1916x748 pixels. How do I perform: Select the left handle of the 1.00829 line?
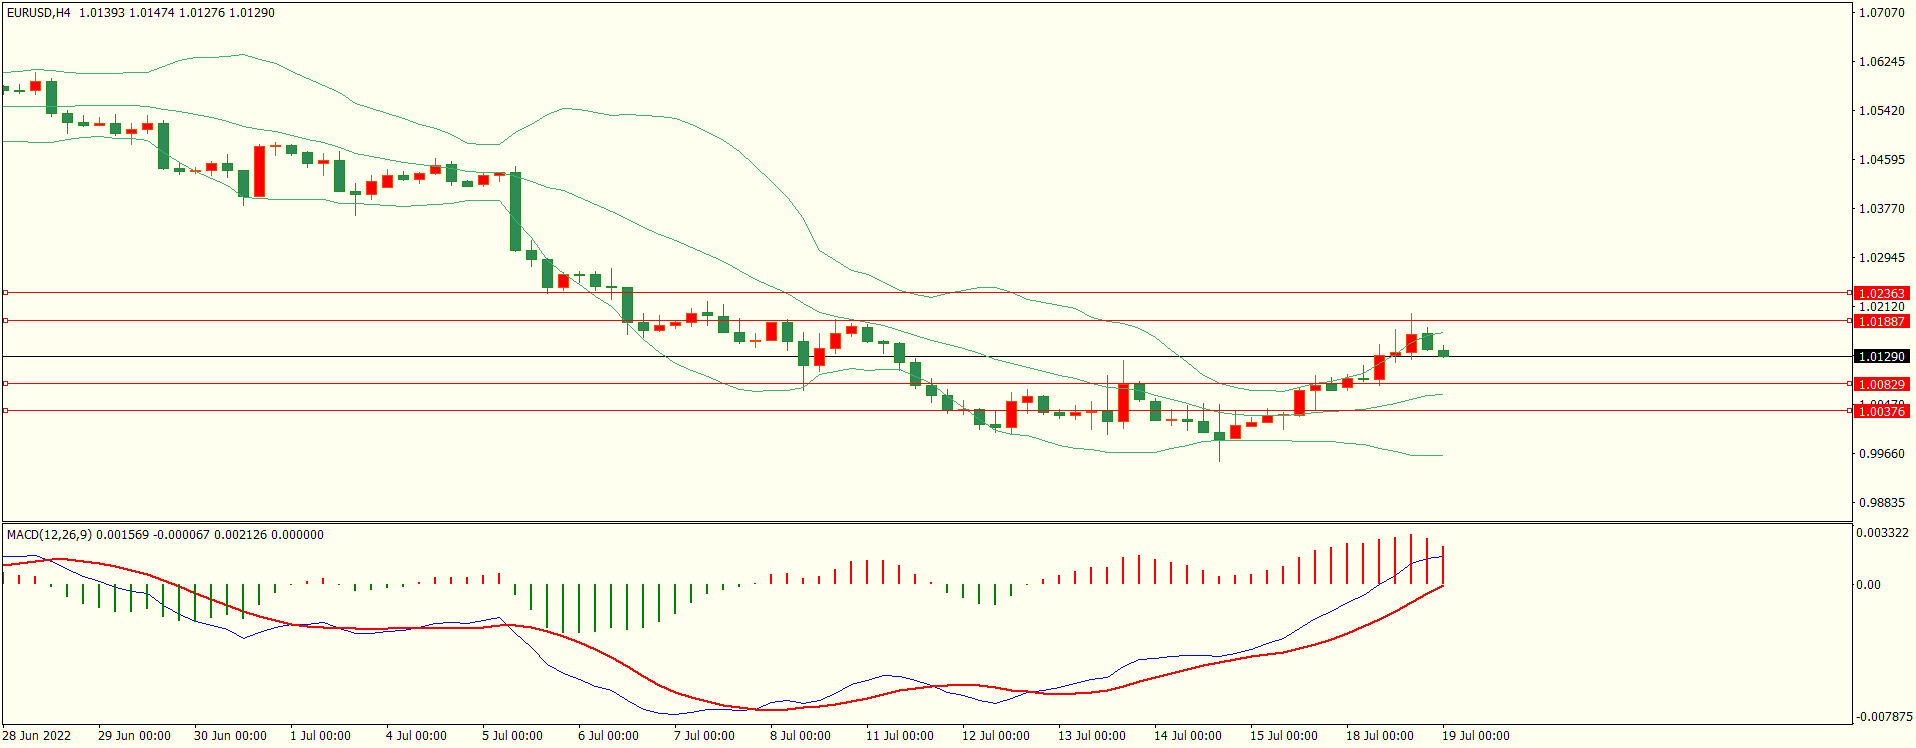5,383
